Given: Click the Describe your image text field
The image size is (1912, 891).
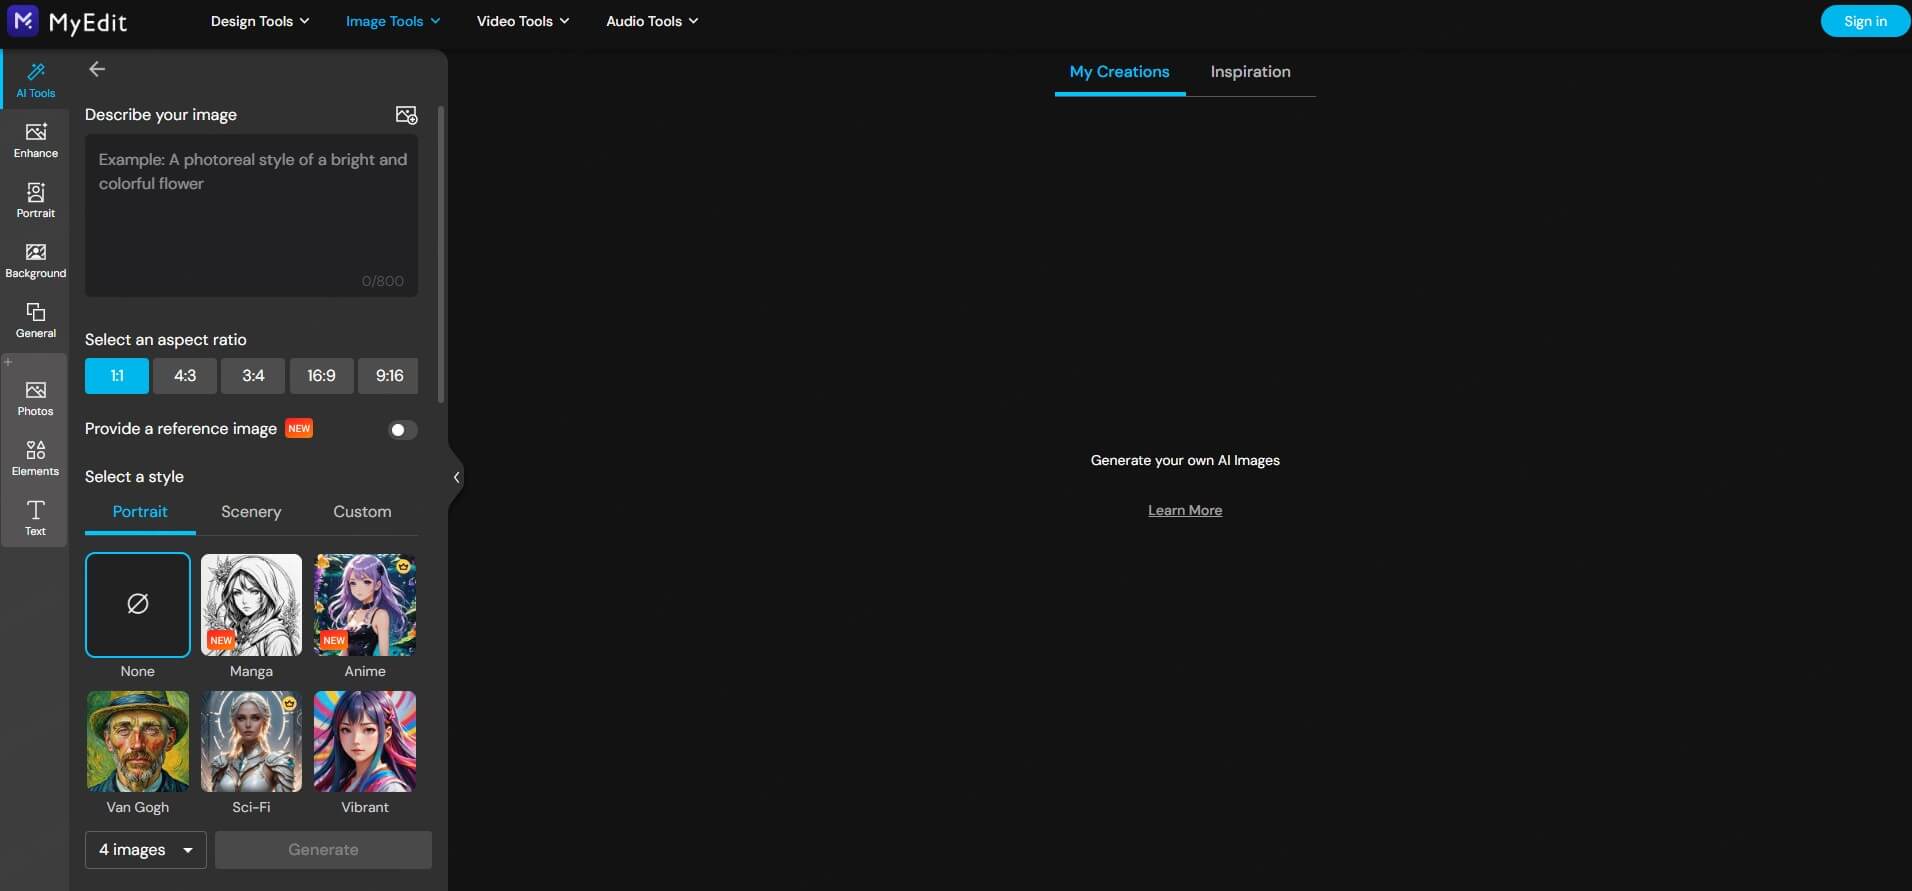Looking at the screenshot, I should click(251, 216).
